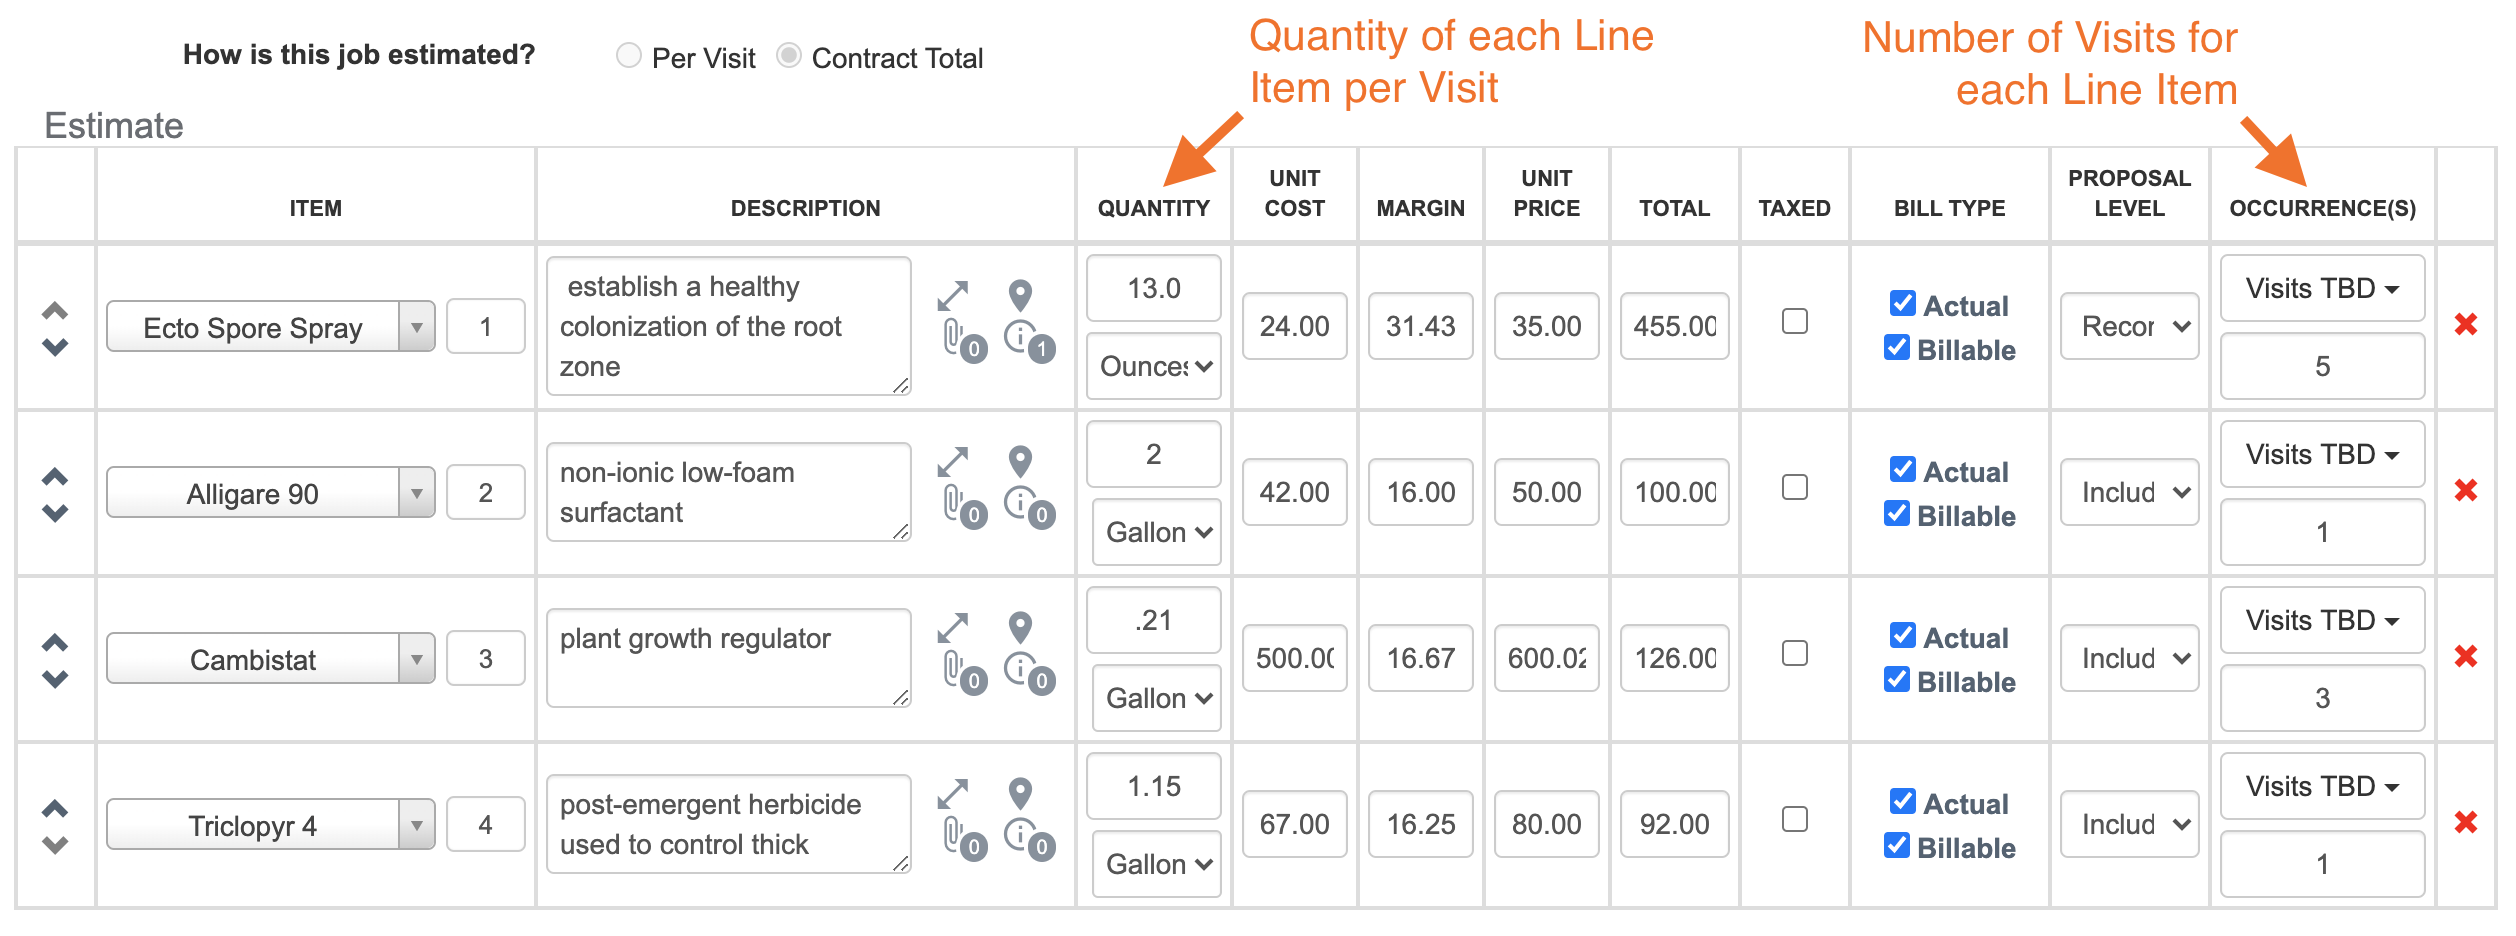Open the Cambistat item selector dropdown
2516x936 pixels.
[270, 658]
